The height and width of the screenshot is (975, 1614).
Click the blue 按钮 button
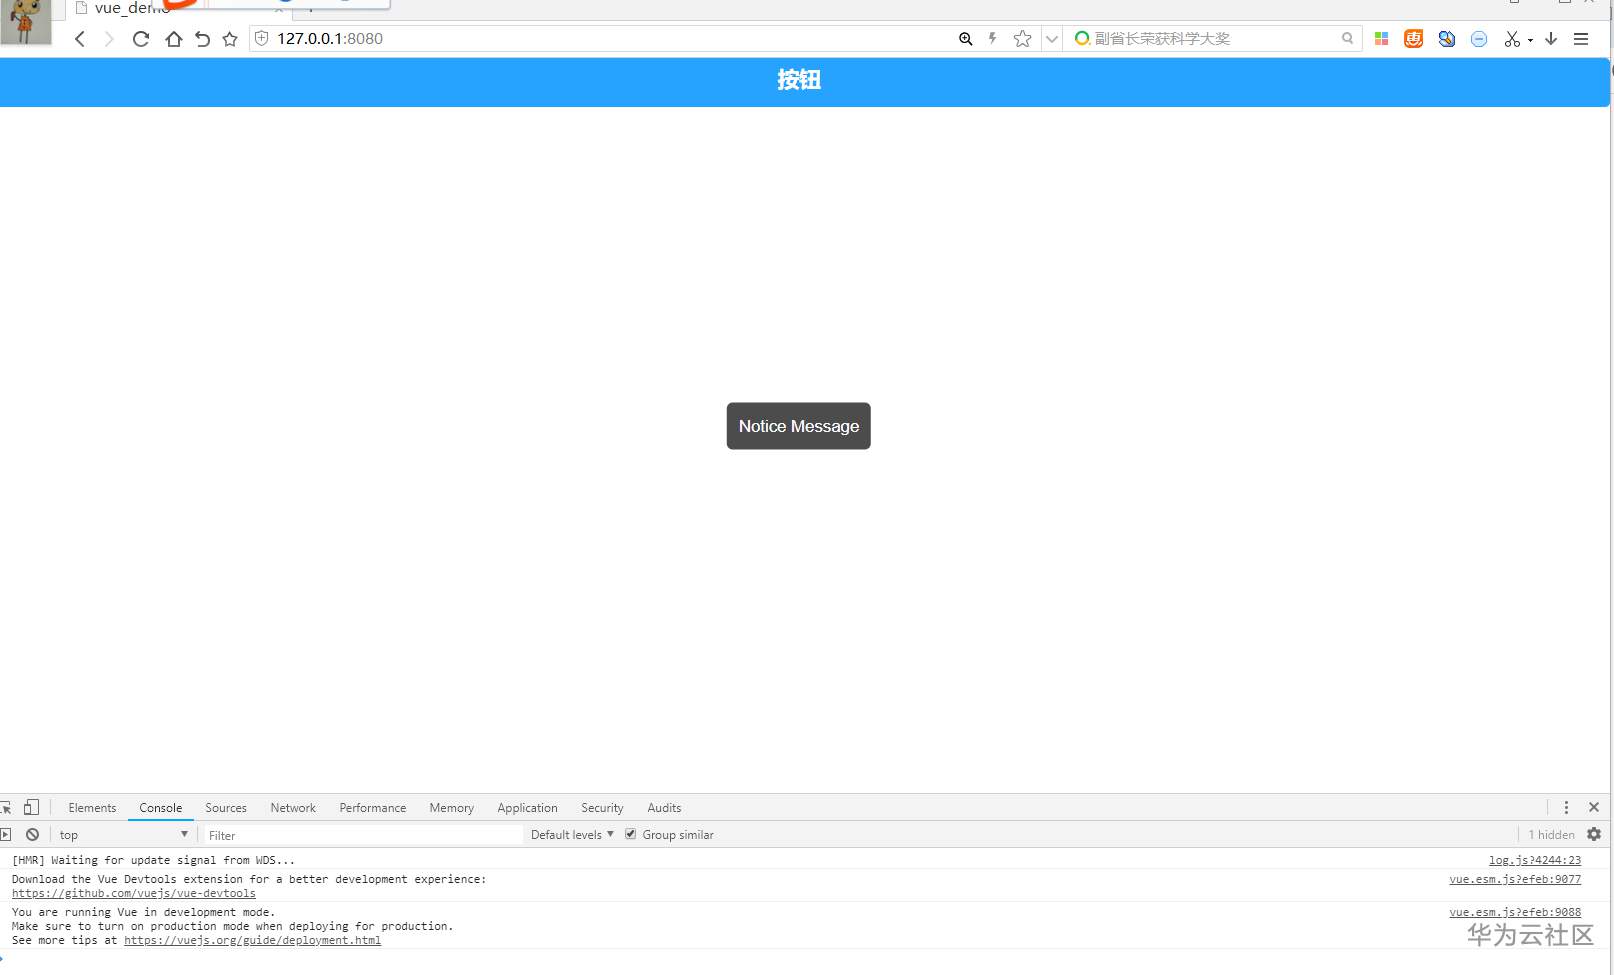pos(804,81)
